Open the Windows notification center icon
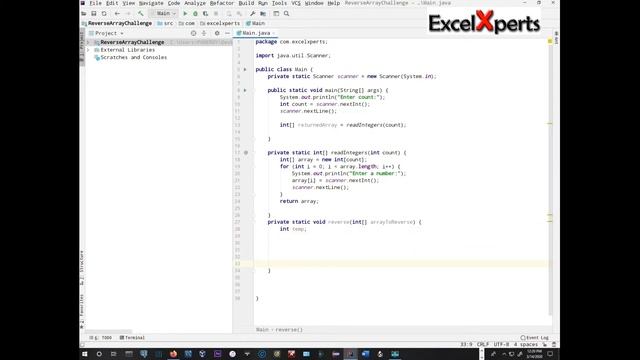 click(x=550, y=354)
